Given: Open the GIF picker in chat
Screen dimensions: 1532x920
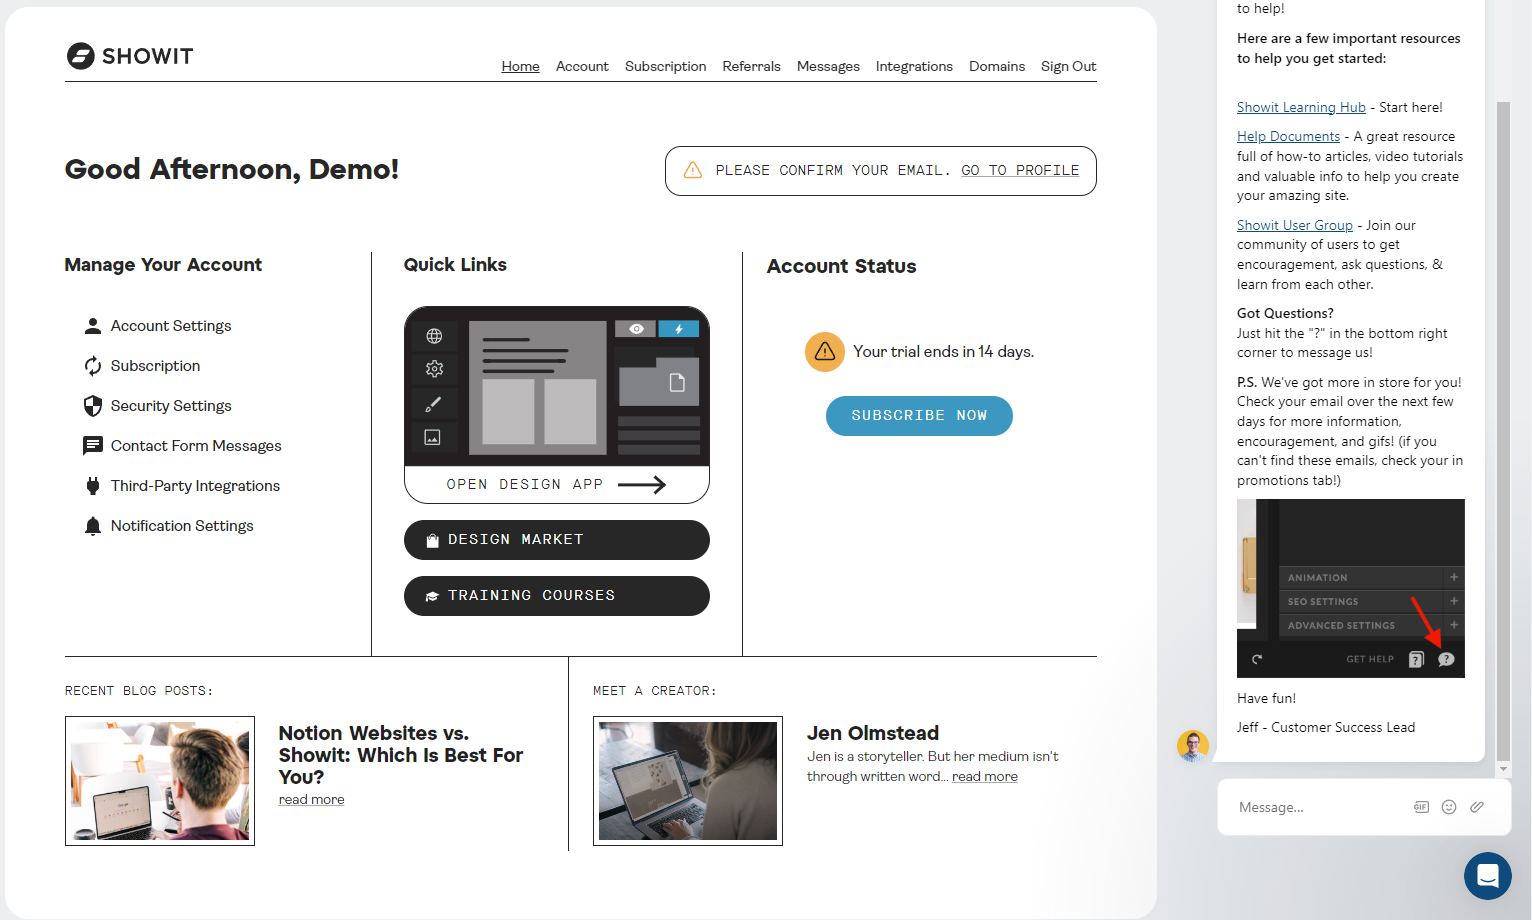Looking at the screenshot, I should (x=1421, y=807).
